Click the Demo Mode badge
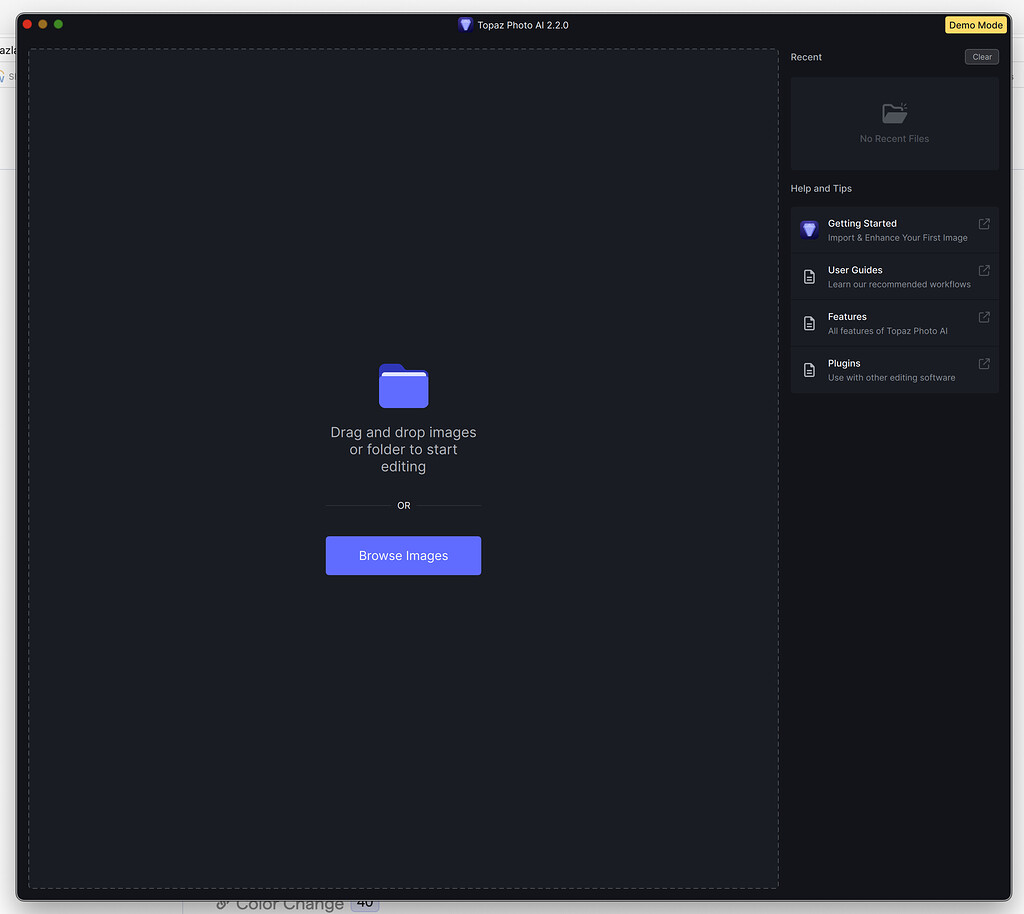 click(x=975, y=24)
